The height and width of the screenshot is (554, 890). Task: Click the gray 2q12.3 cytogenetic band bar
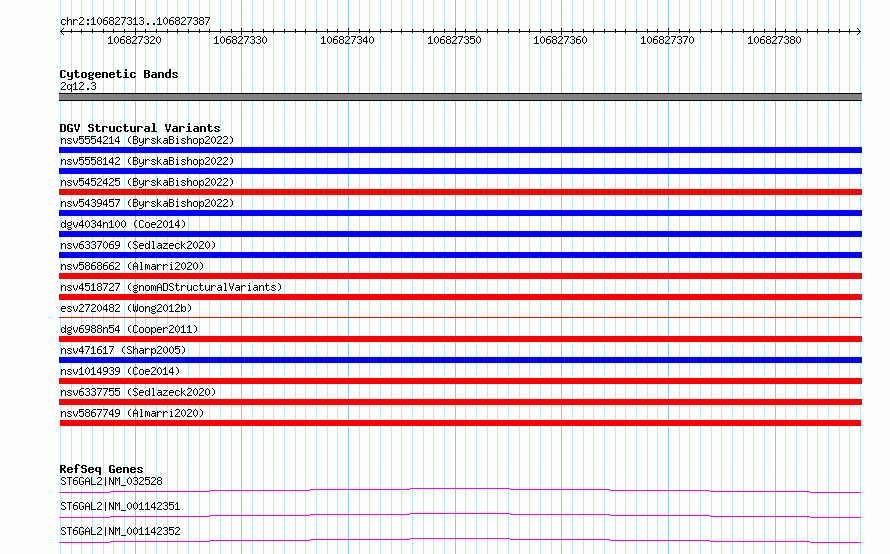pyautogui.click(x=460, y=97)
